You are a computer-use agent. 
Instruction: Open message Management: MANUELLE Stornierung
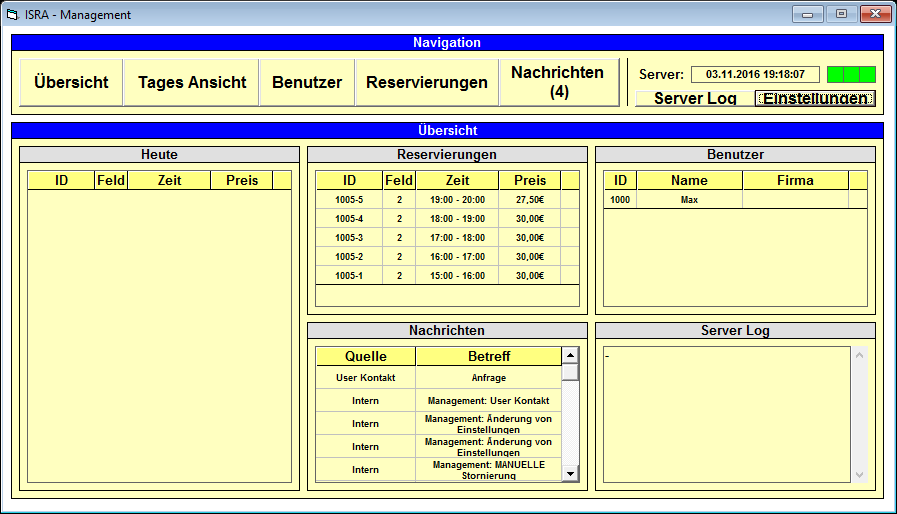point(489,470)
